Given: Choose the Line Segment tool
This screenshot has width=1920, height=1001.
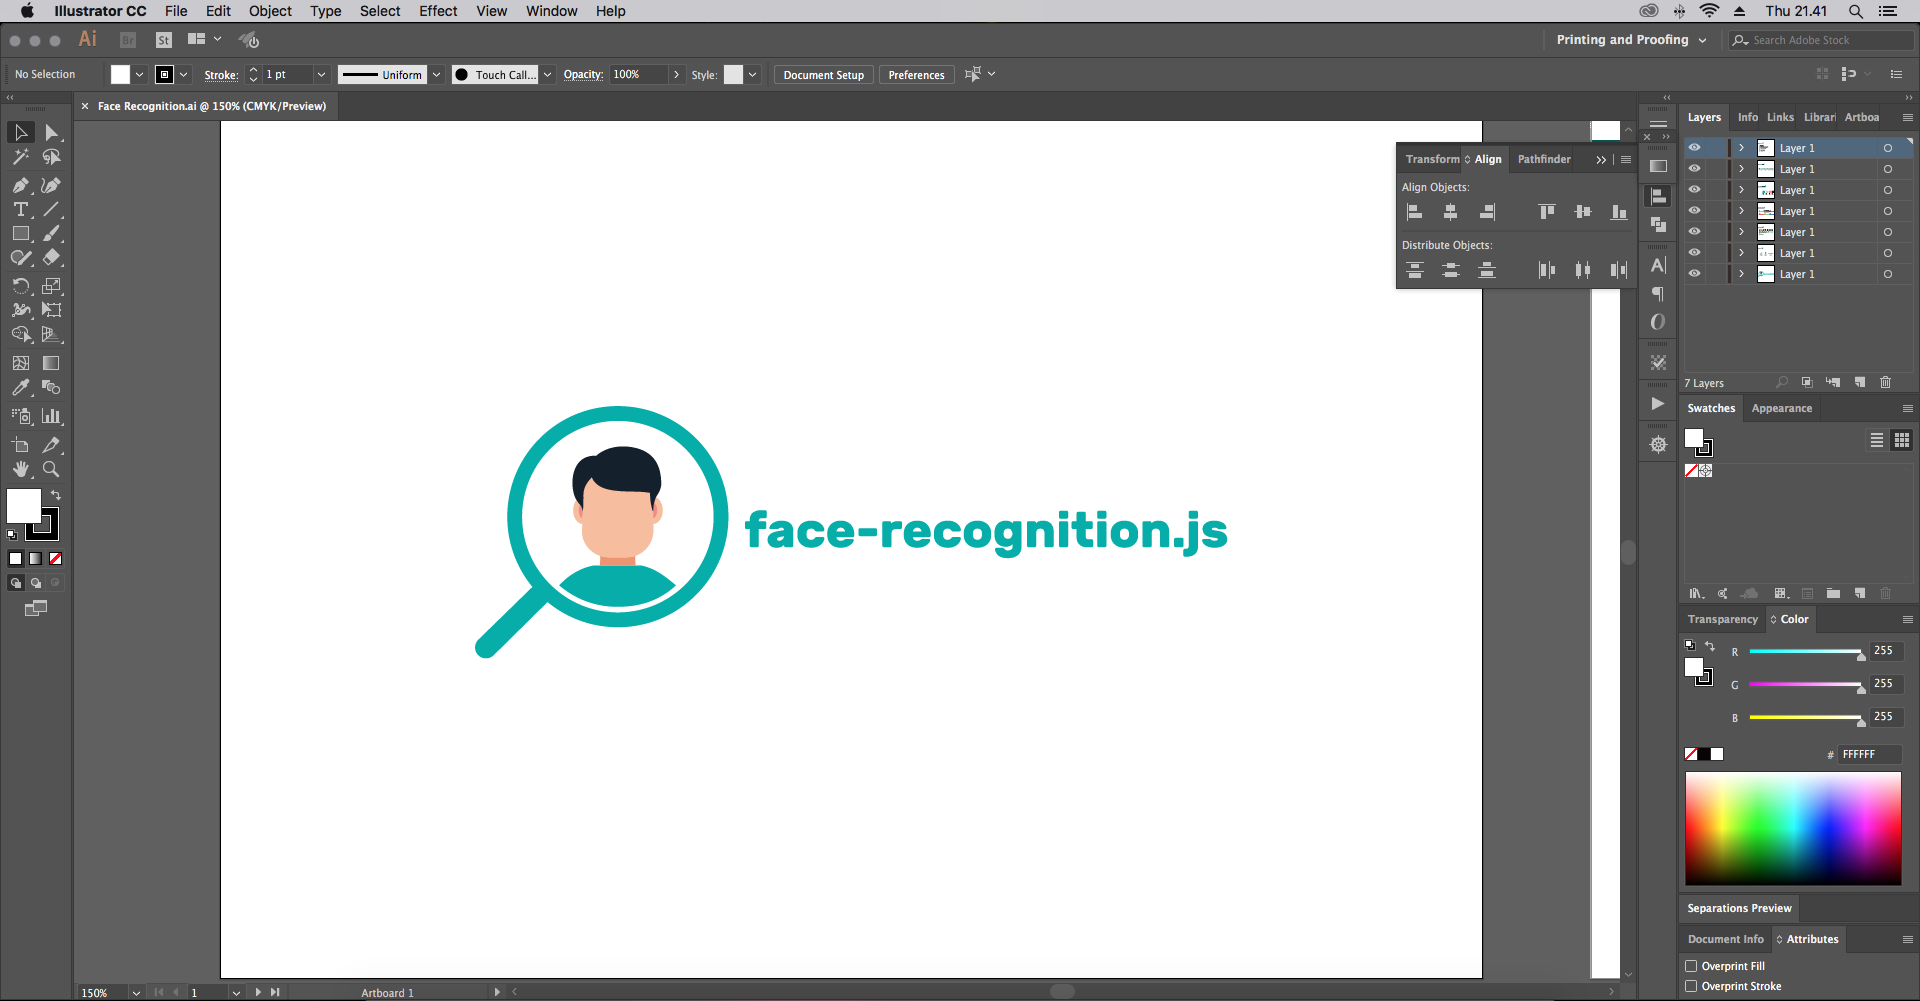Looking at the screenshot, I should tap(51, 209).
